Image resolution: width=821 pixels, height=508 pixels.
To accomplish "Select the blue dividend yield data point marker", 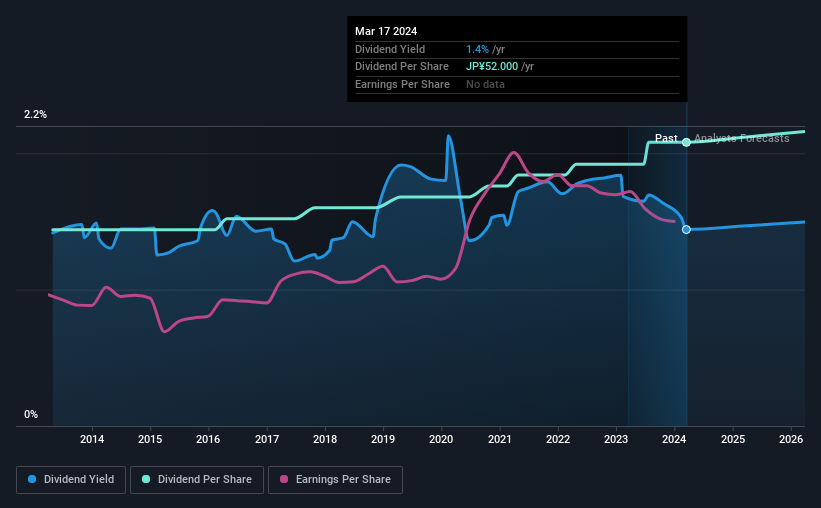I will (x=686, y=229).
